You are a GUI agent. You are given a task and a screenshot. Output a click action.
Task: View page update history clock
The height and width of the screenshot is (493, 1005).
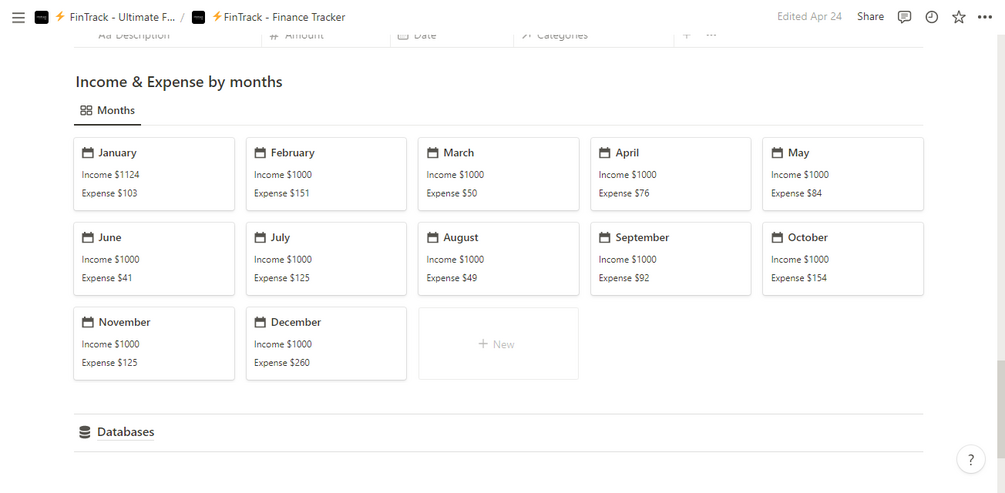coord(932,17)
